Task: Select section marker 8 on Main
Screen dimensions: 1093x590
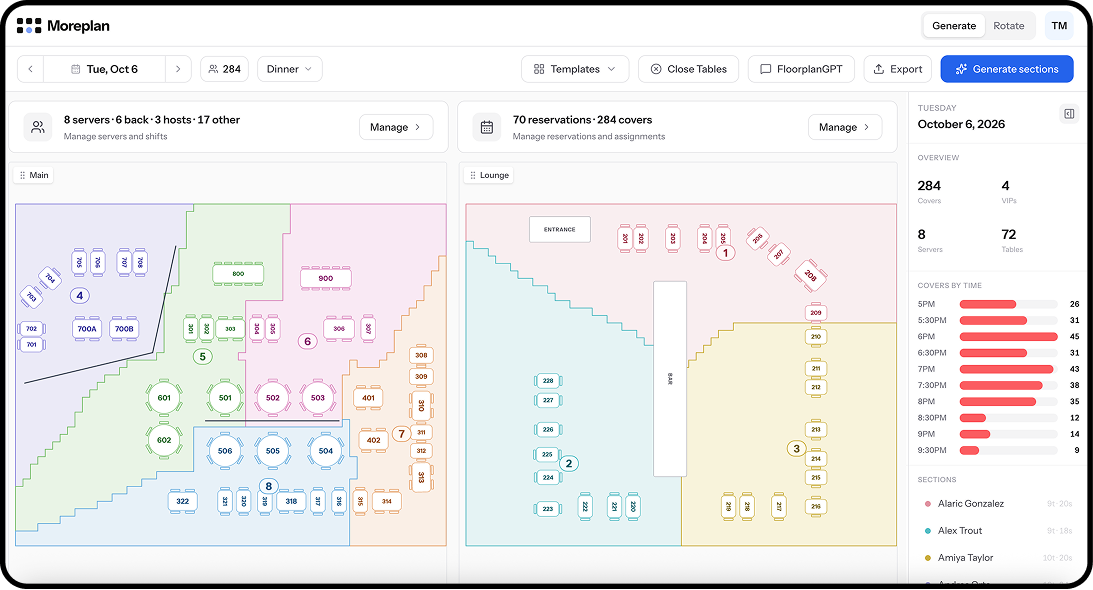Action: point(268,486)
